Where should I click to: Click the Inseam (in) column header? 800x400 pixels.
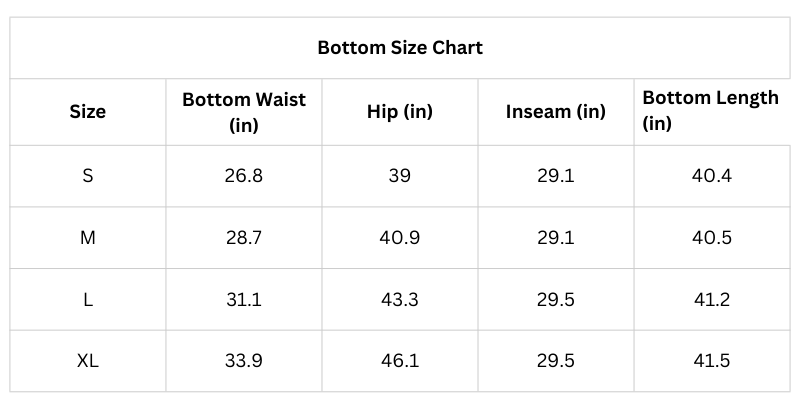[556, 112]
